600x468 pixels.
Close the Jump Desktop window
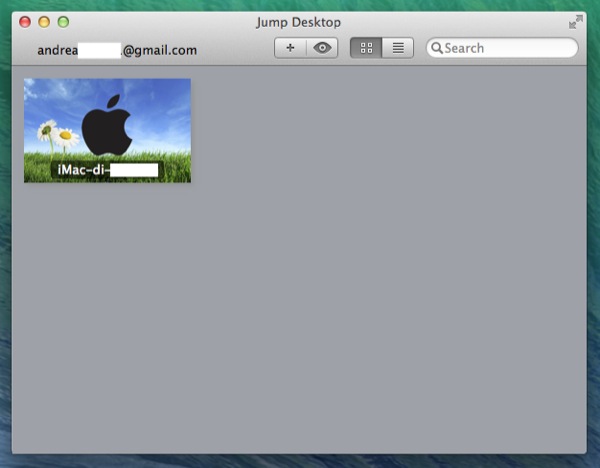[x=25, y=22]
